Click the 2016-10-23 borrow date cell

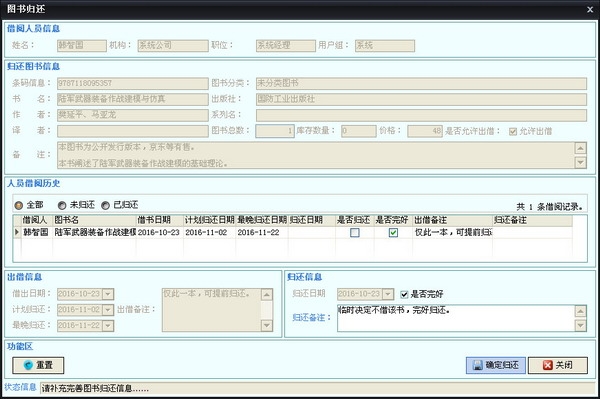pyautogui.click(x=160, y=232)
